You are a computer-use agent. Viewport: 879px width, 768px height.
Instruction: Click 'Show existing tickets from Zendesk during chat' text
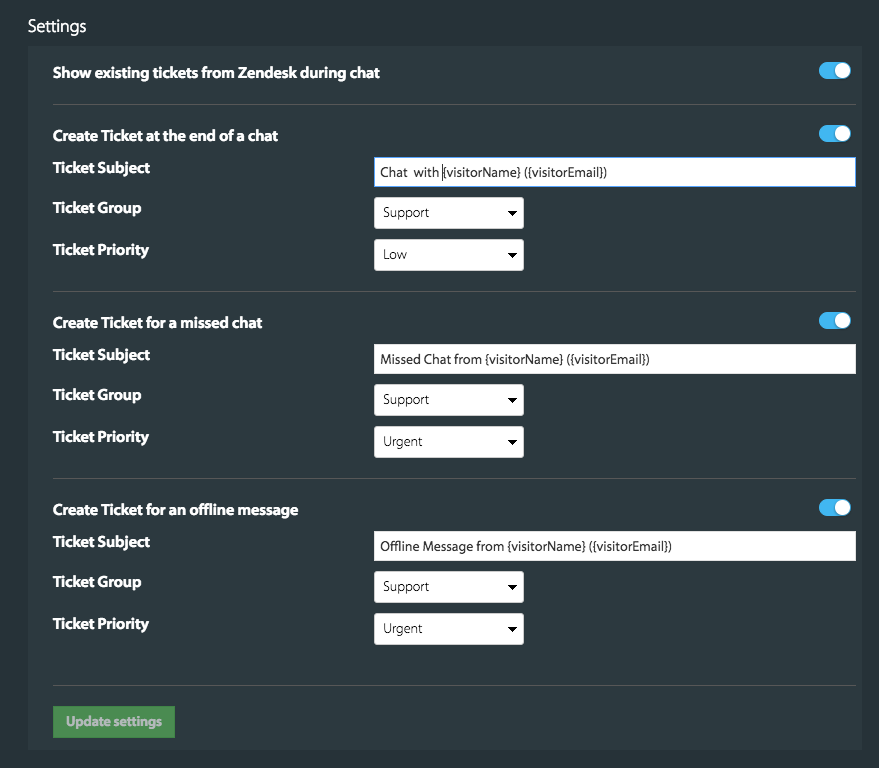(216, 72)
